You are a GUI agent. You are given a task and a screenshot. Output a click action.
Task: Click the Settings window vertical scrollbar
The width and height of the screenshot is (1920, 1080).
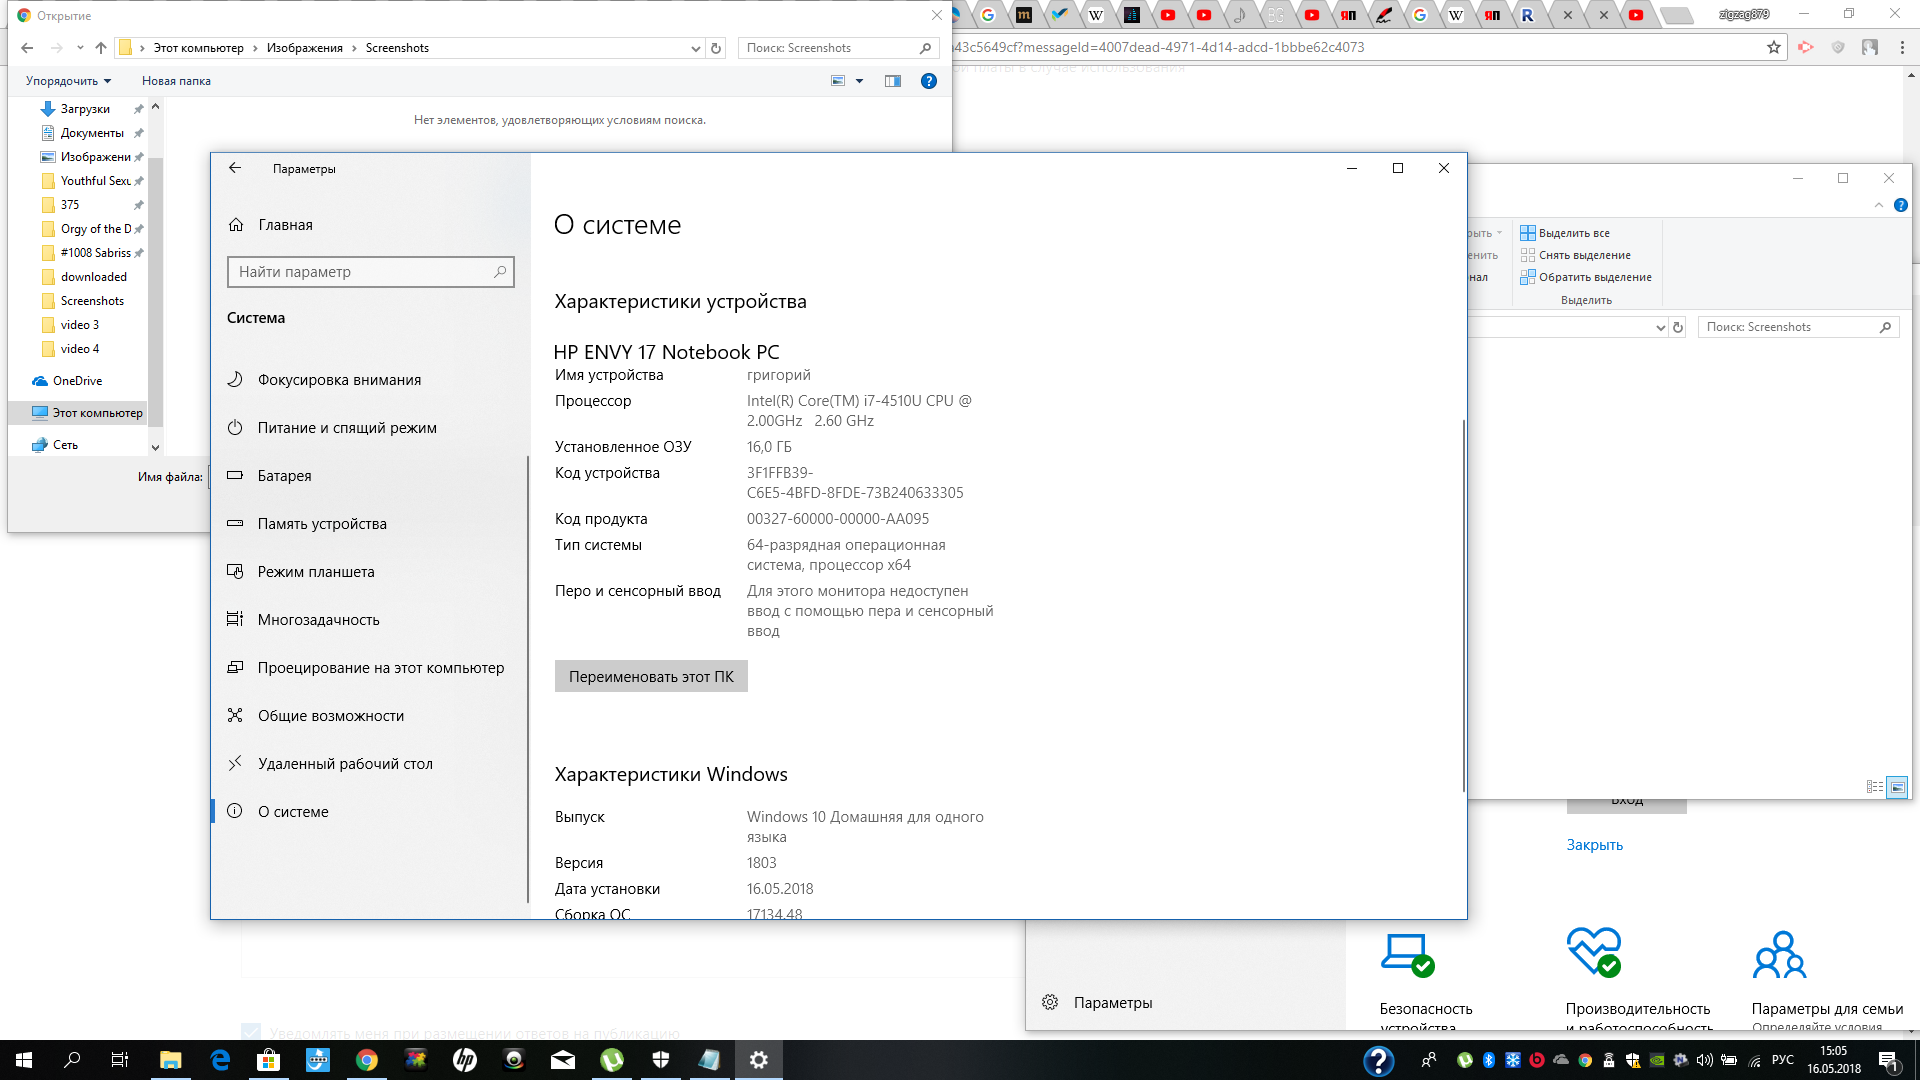pyautogui.click(x=1463, y=605)
